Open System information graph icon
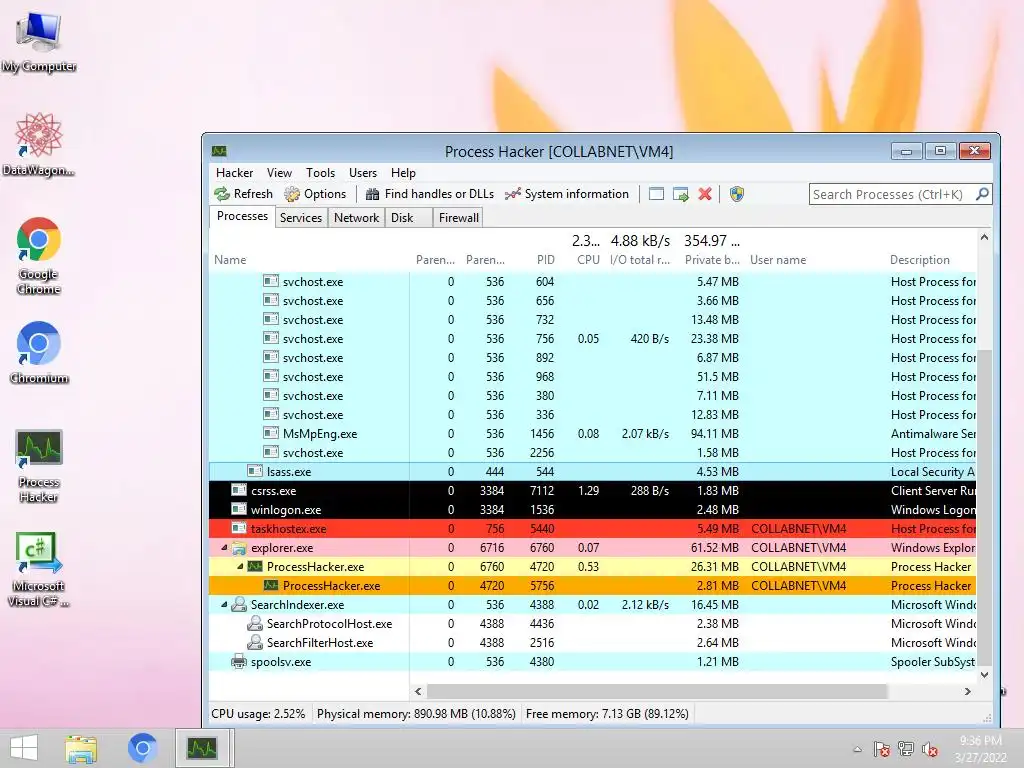 (x=513, y=194)
